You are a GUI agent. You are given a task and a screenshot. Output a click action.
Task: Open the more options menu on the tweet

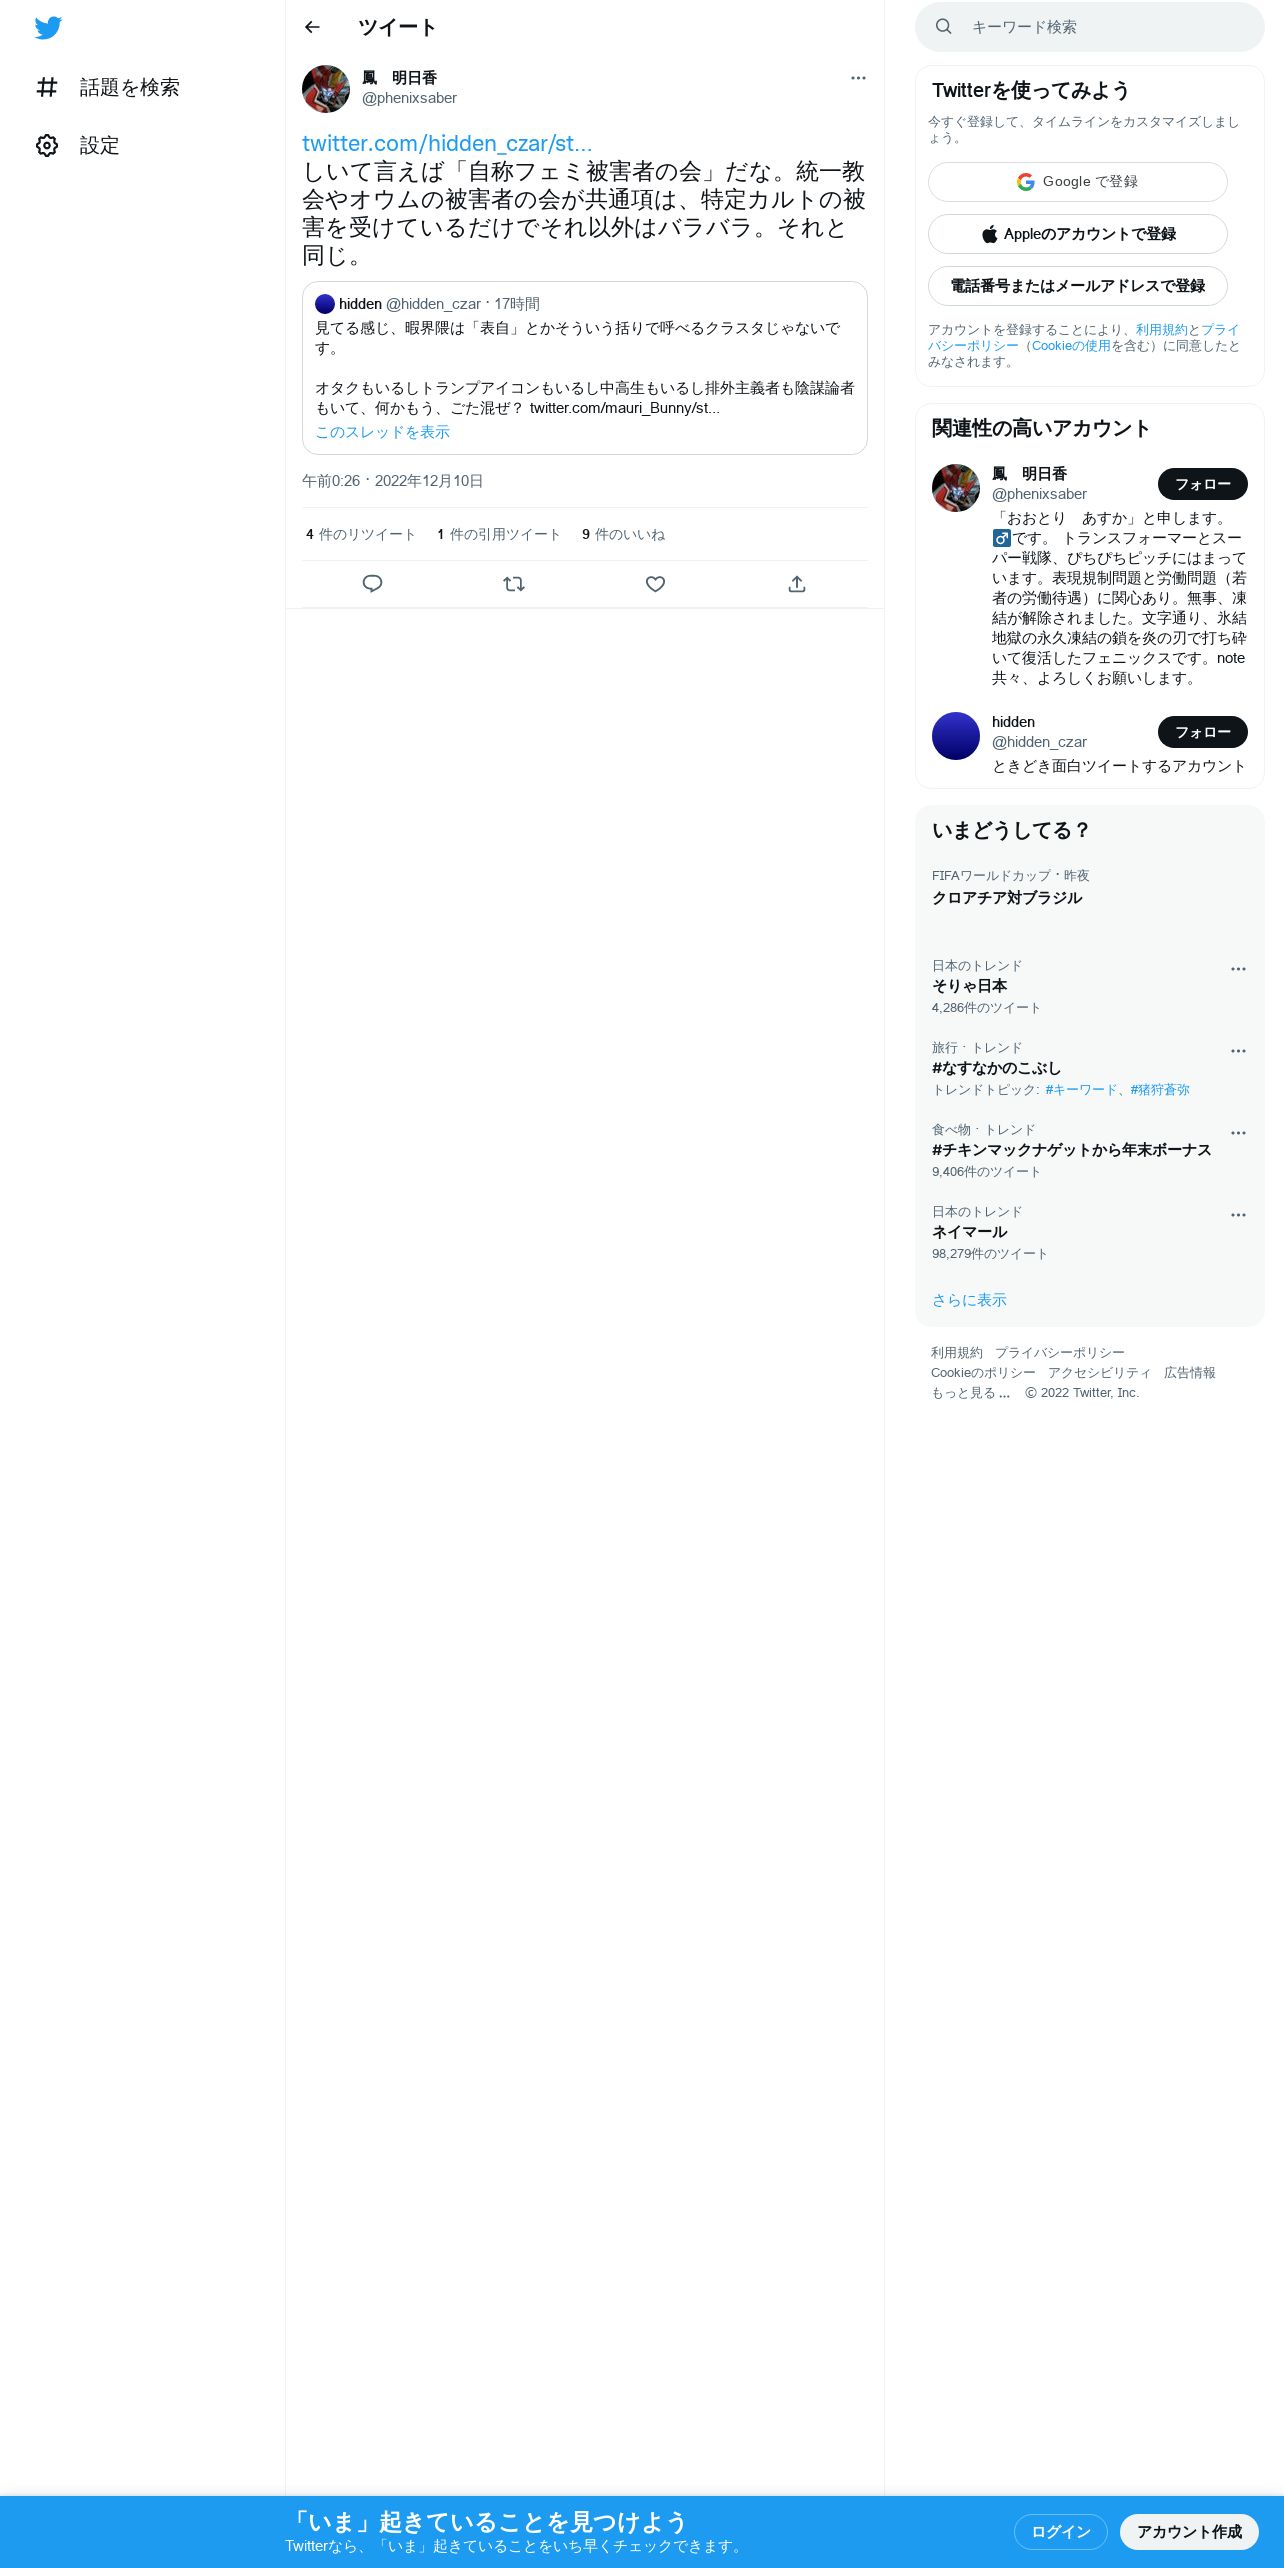coord(858,78)
